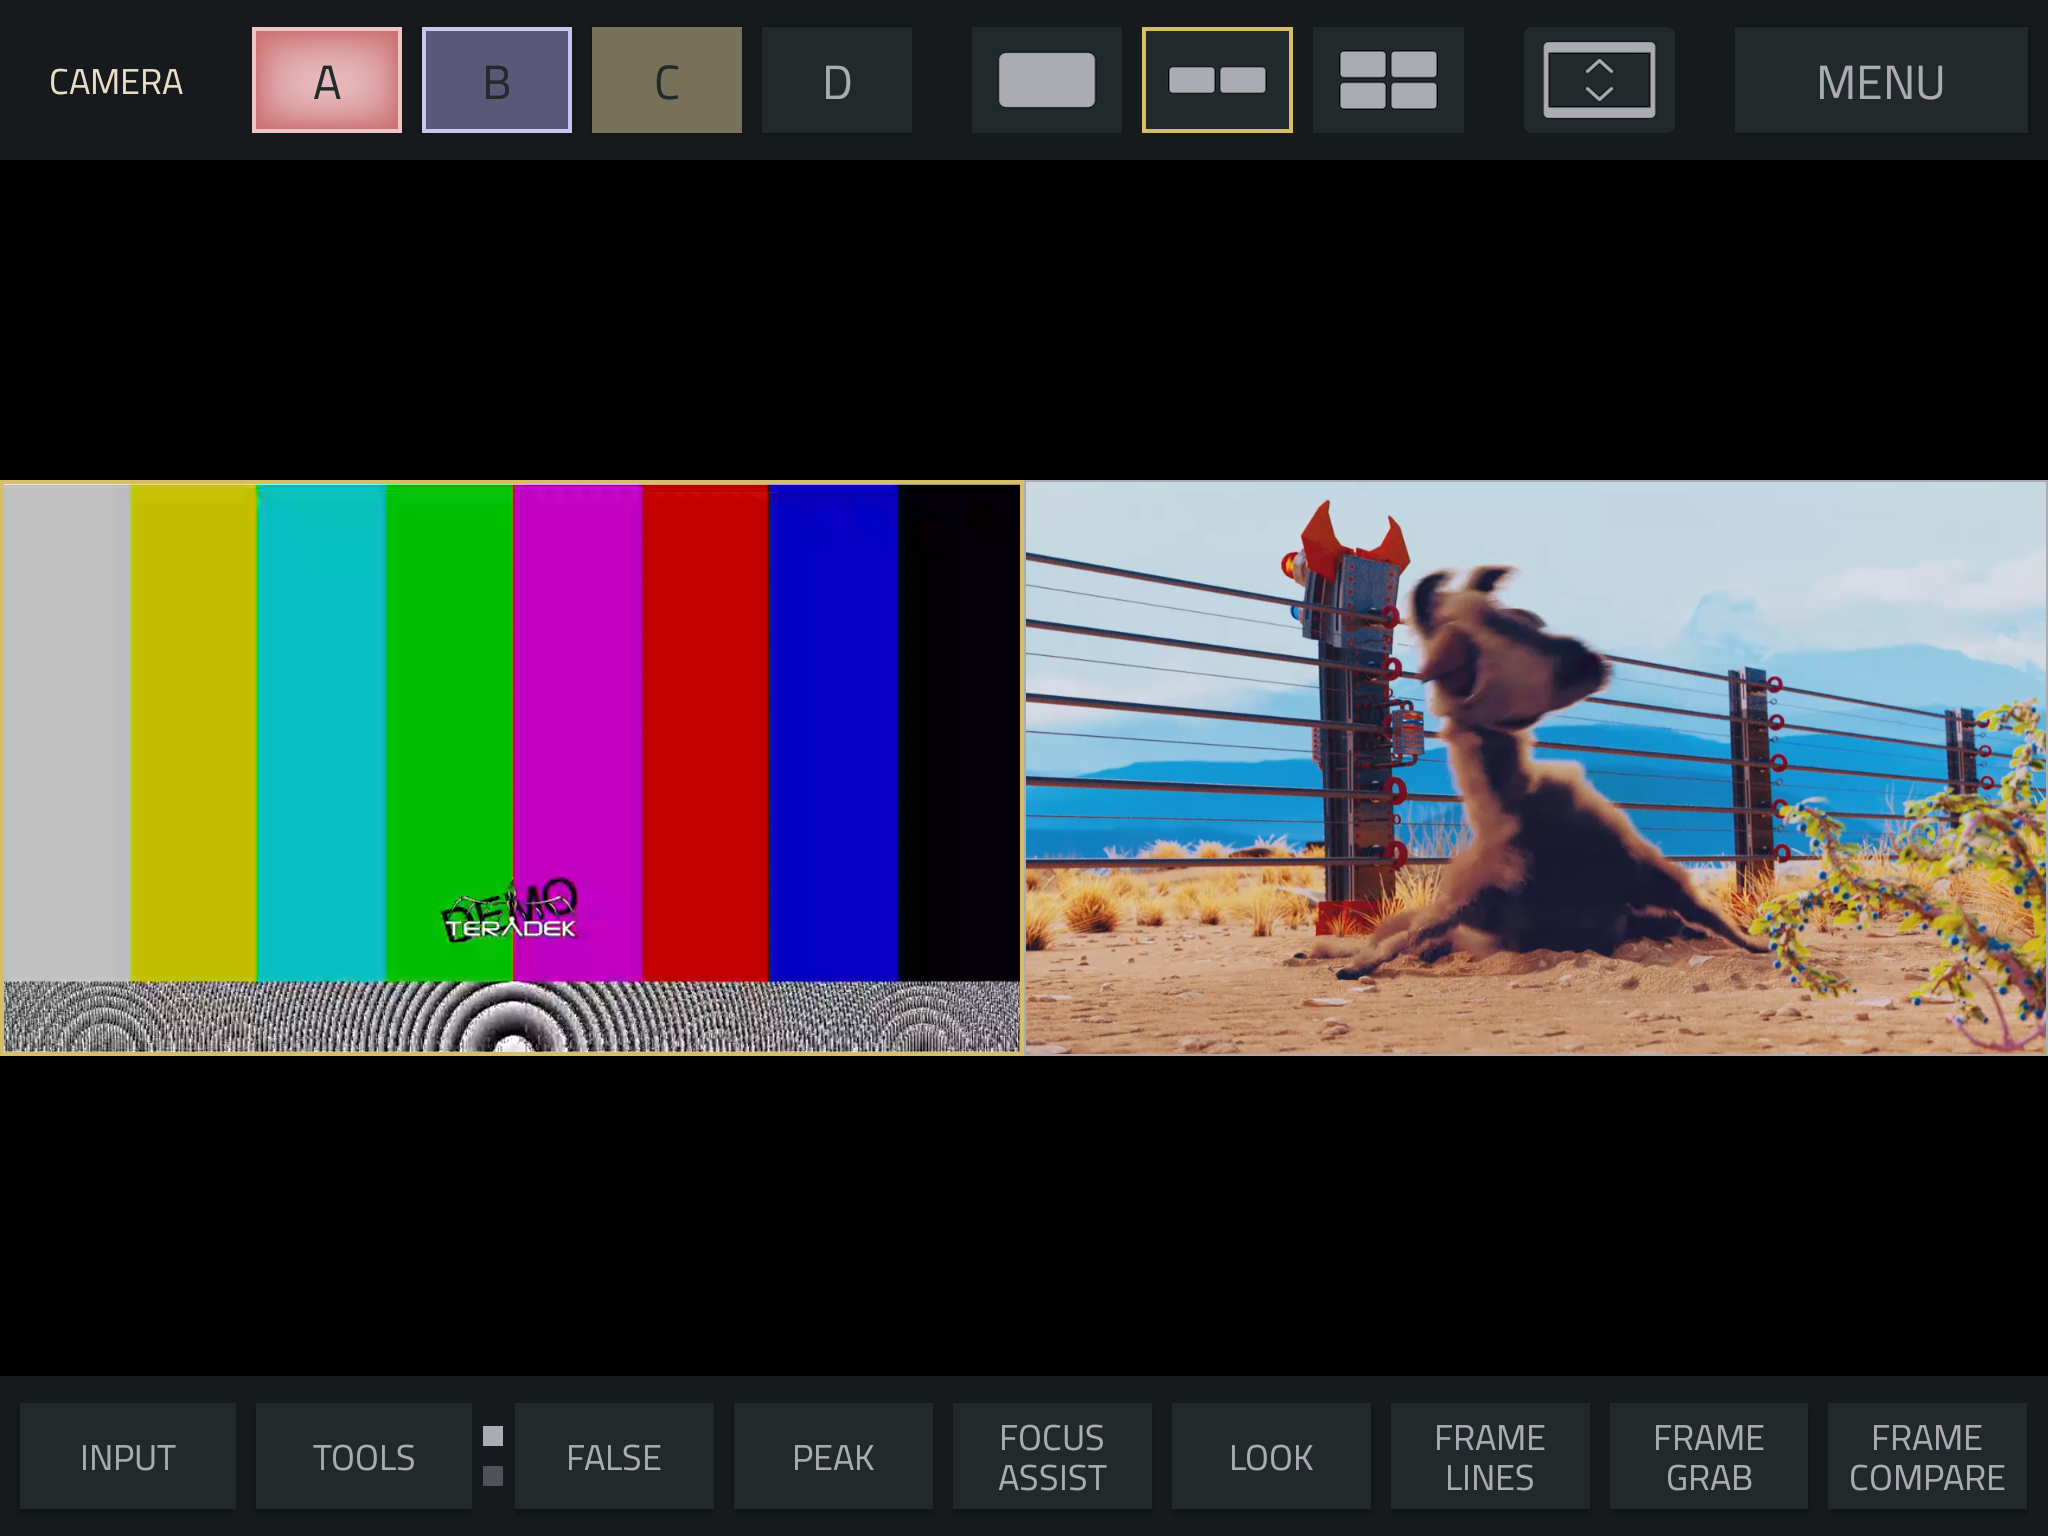Open the INPUT settings
Viewport: 2048px width, 1536px height.
click(x=128, y=1456)
